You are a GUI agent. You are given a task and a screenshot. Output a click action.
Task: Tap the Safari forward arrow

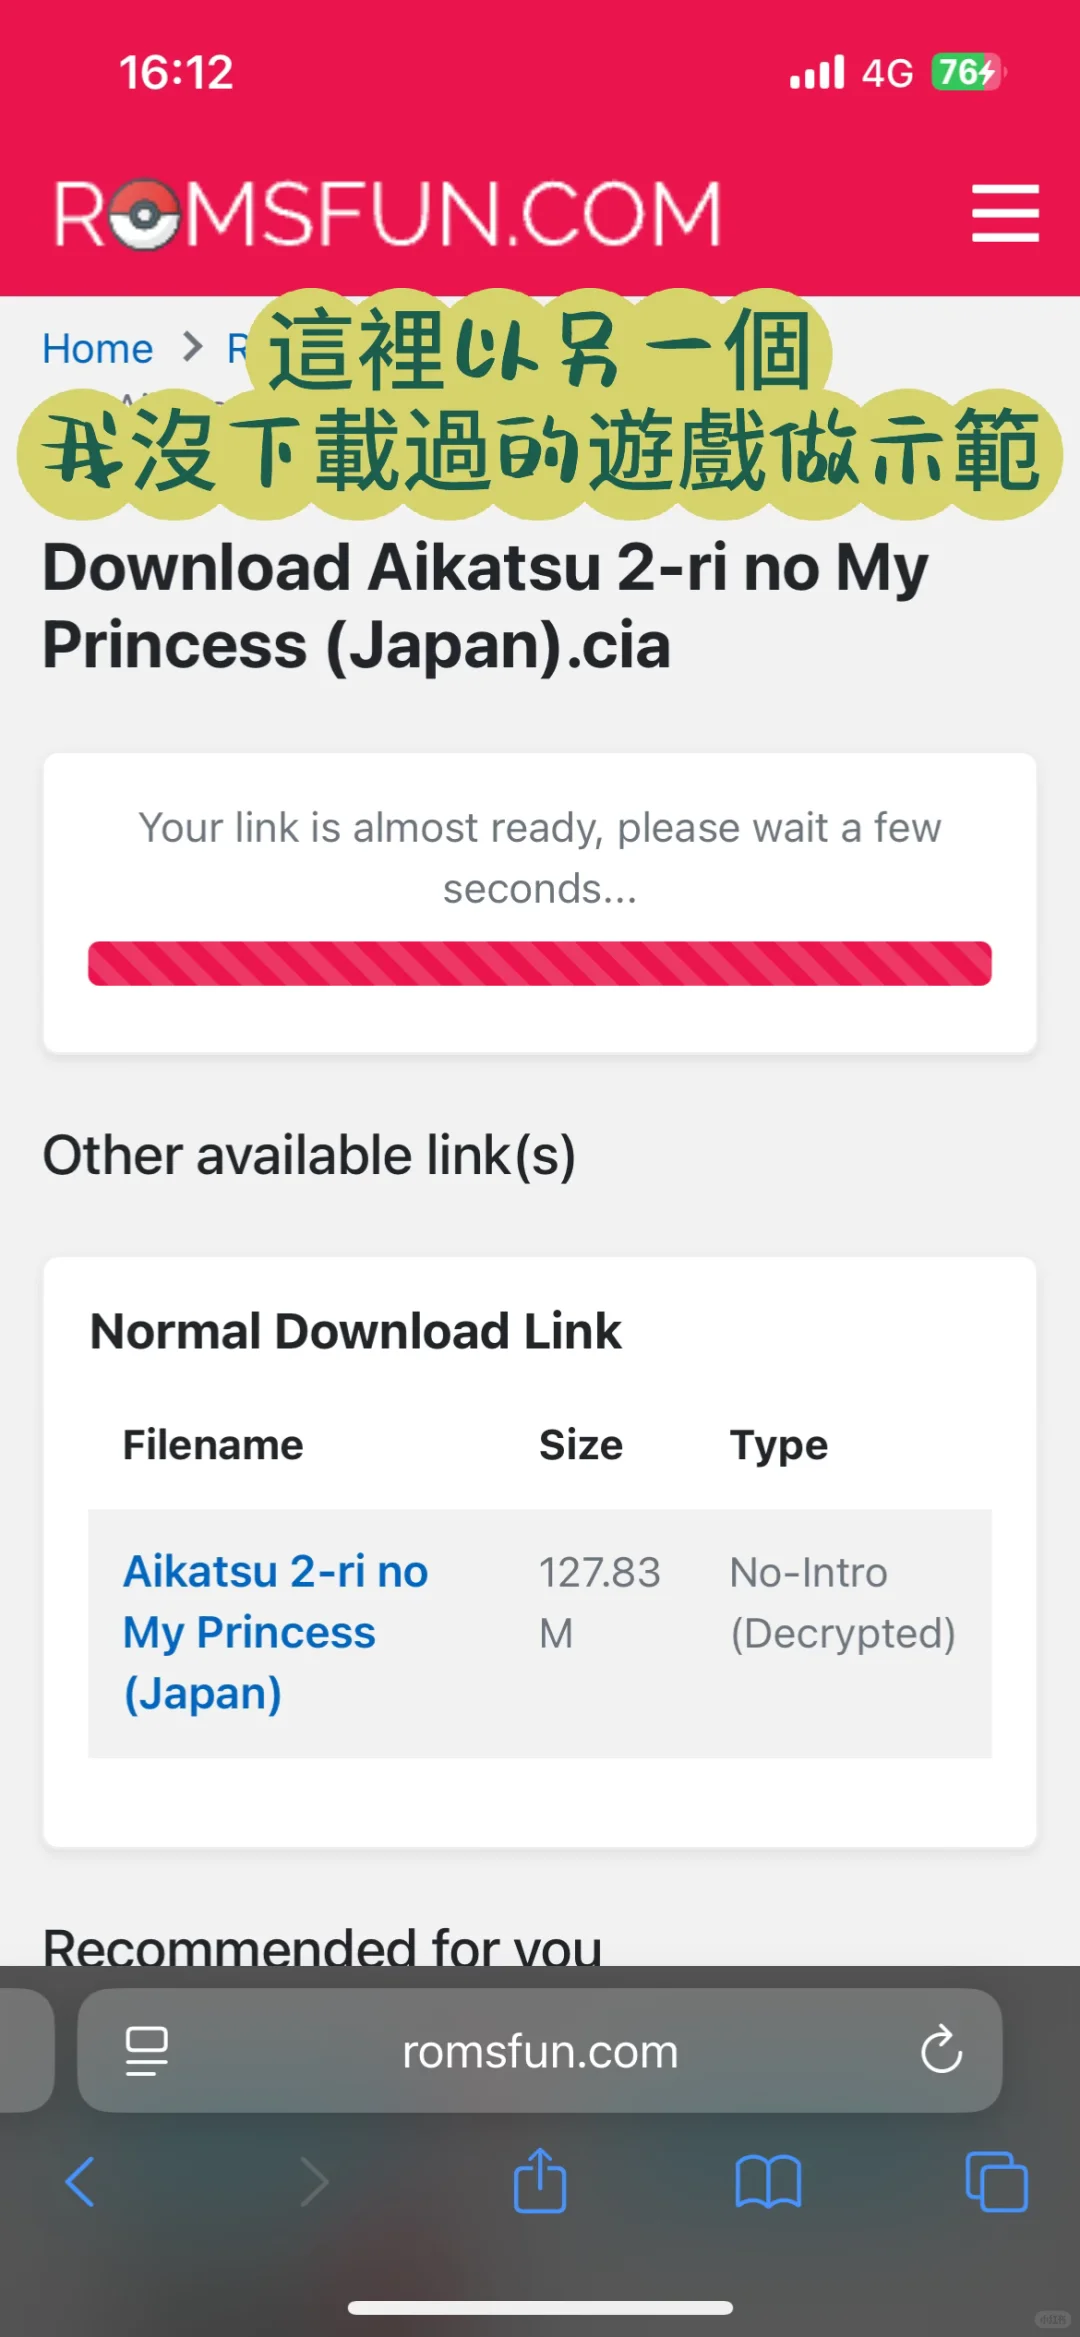[314, 2181]
